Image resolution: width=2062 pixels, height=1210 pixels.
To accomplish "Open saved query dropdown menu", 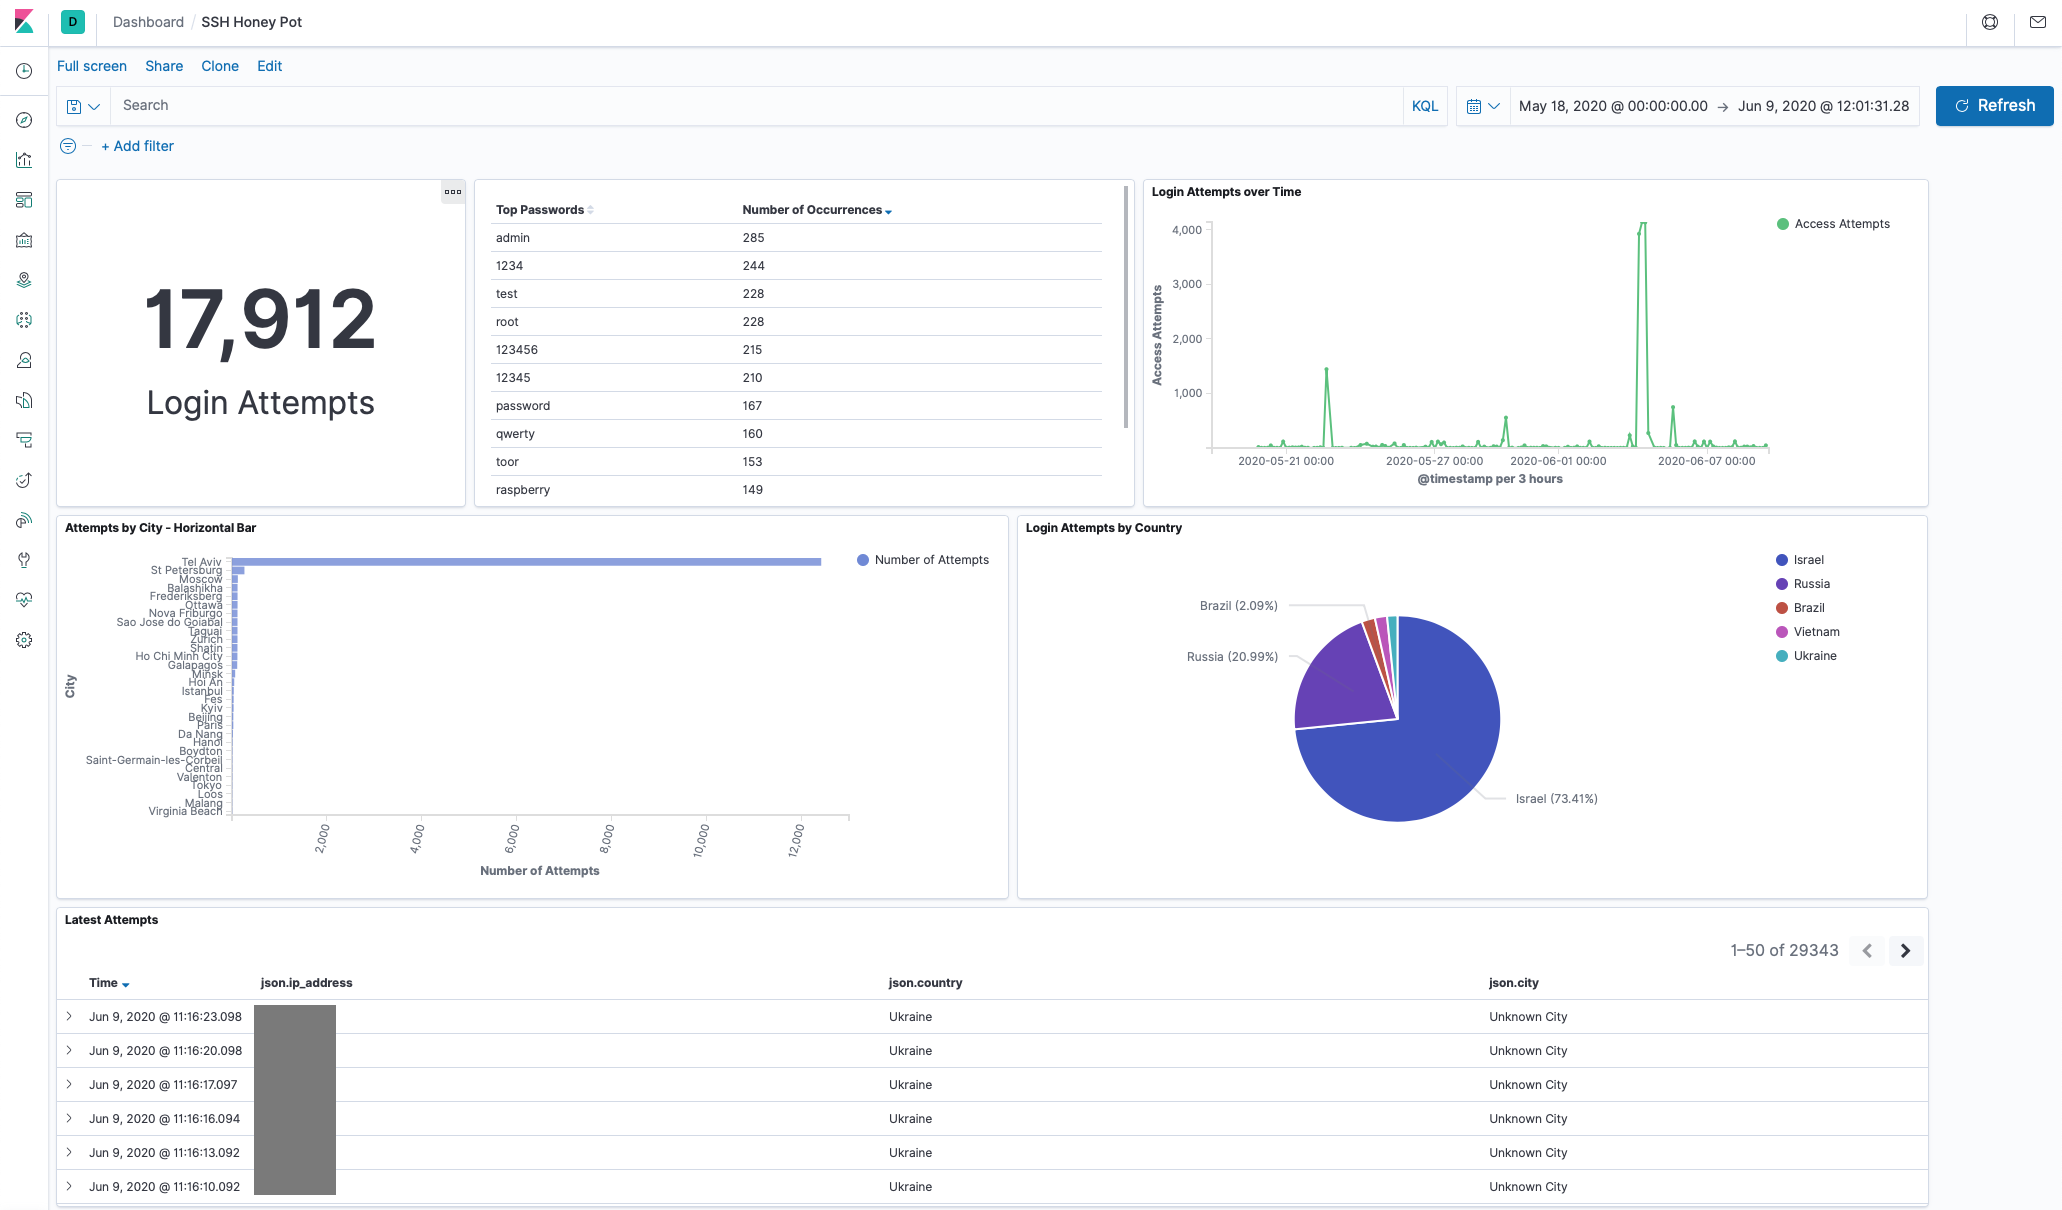I will click(x=83, y=106).
